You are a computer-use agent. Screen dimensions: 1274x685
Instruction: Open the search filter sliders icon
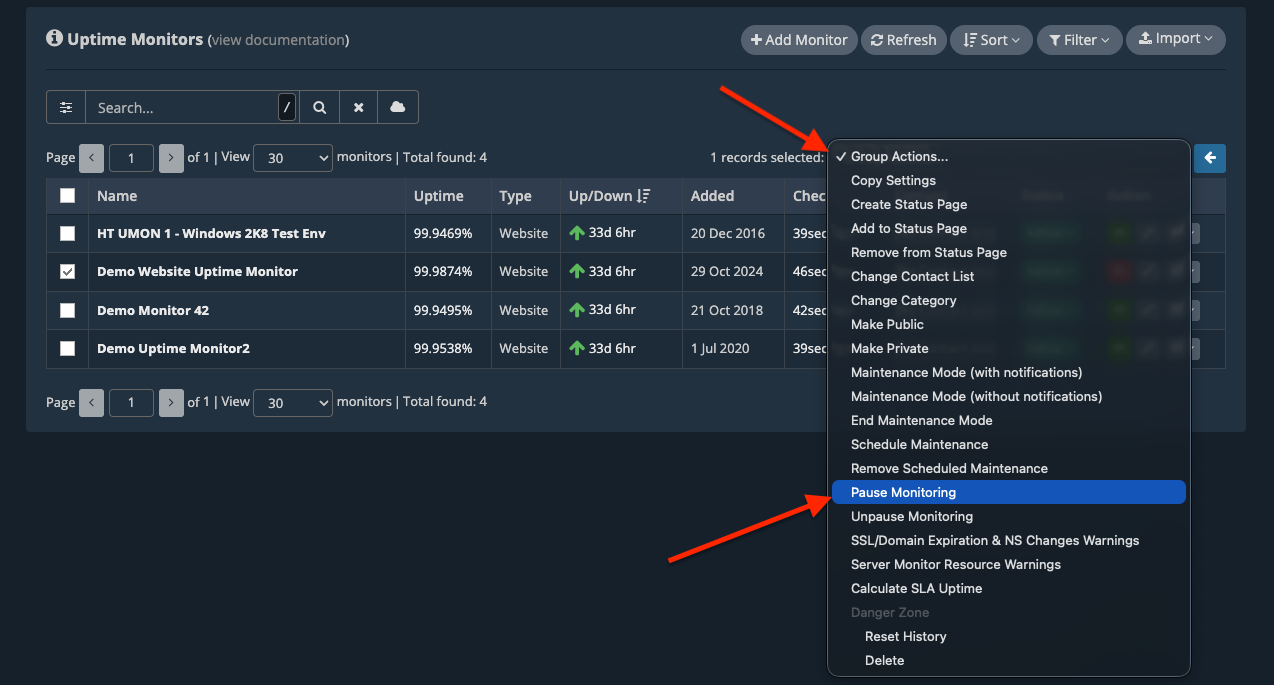pyautogui.click(x=66, y=107)
